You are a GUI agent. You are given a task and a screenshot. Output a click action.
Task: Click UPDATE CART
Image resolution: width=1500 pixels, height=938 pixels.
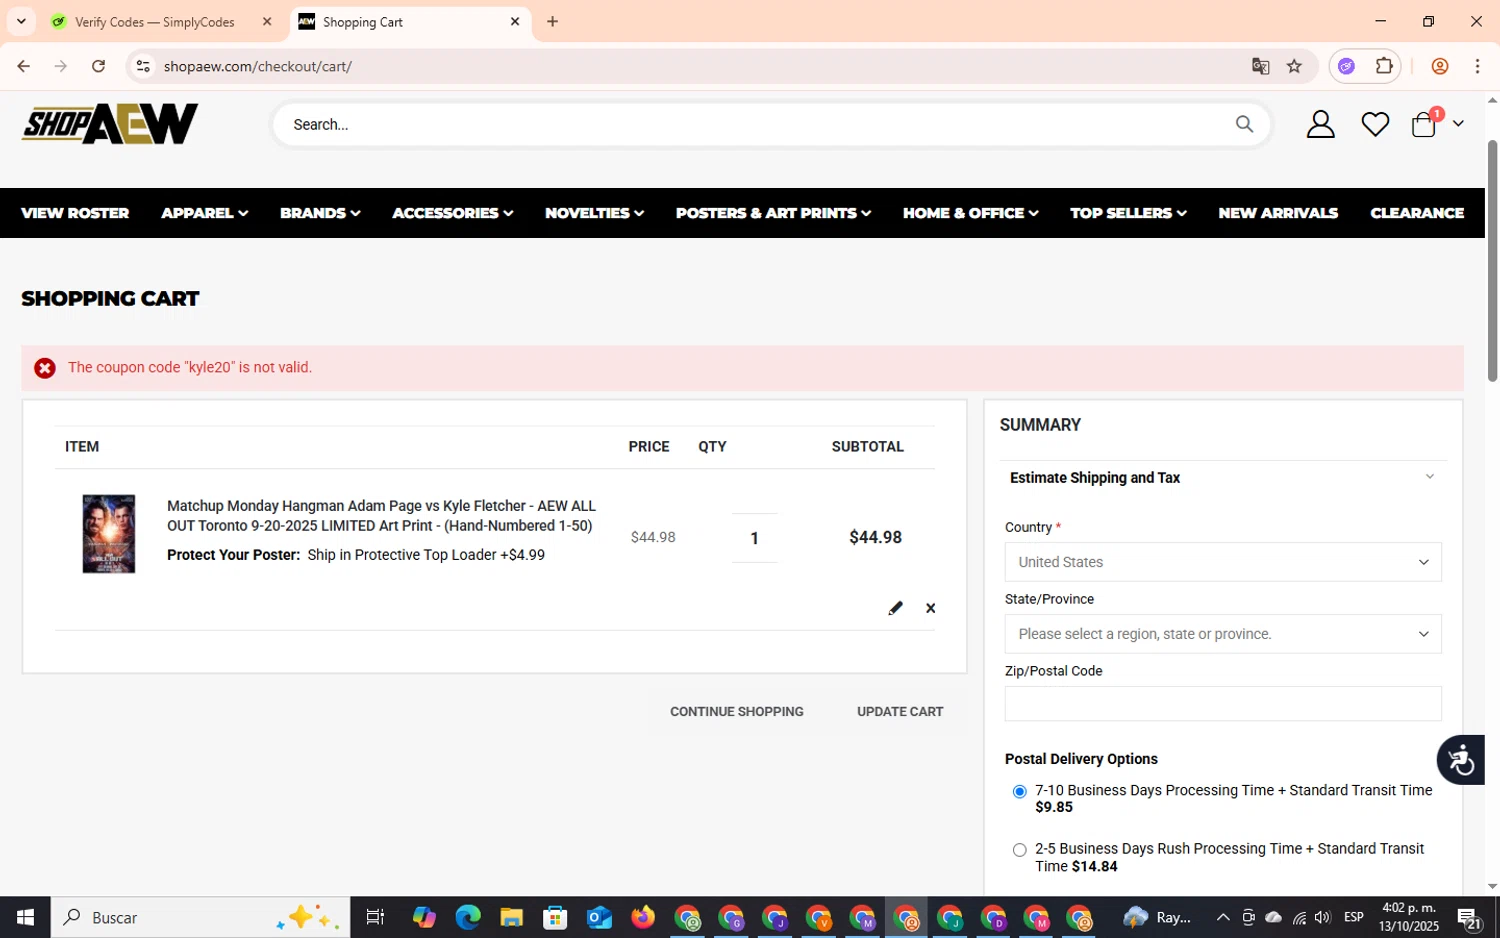(900, 712)
